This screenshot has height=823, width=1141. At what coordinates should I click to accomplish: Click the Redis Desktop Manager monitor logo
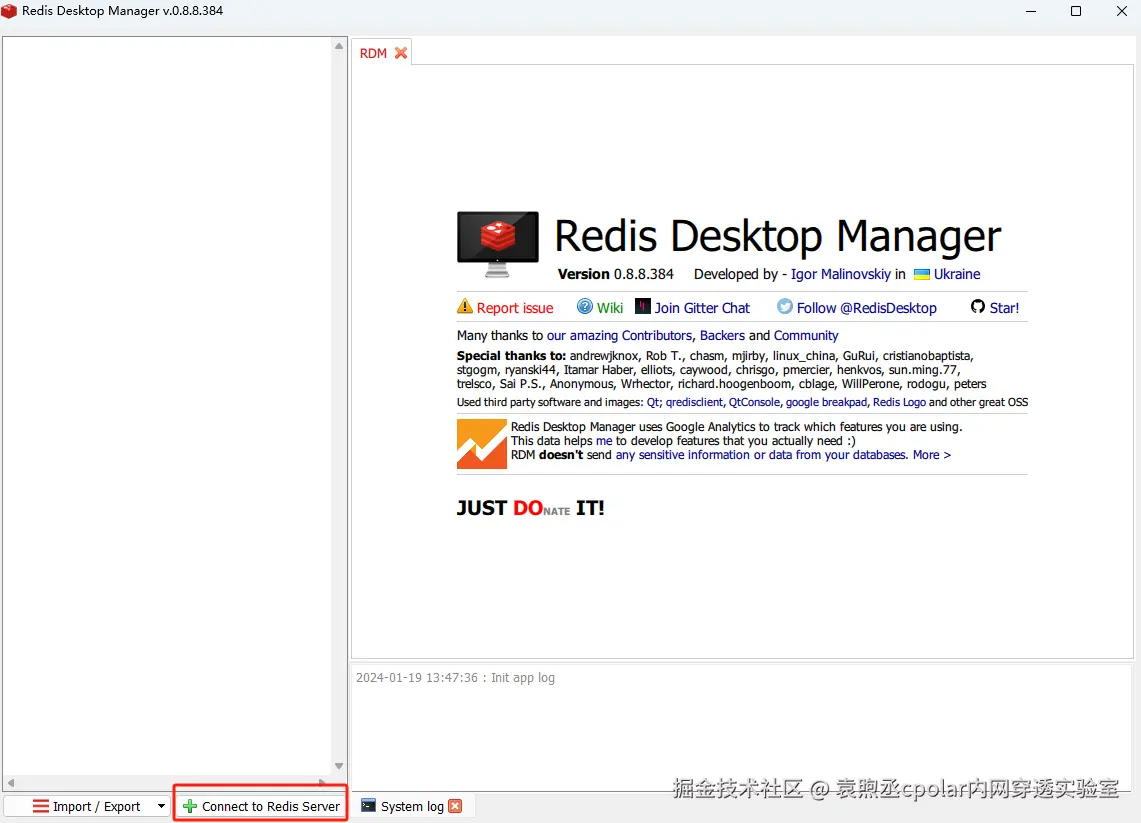pyautogui.click(x=498, y=244)
